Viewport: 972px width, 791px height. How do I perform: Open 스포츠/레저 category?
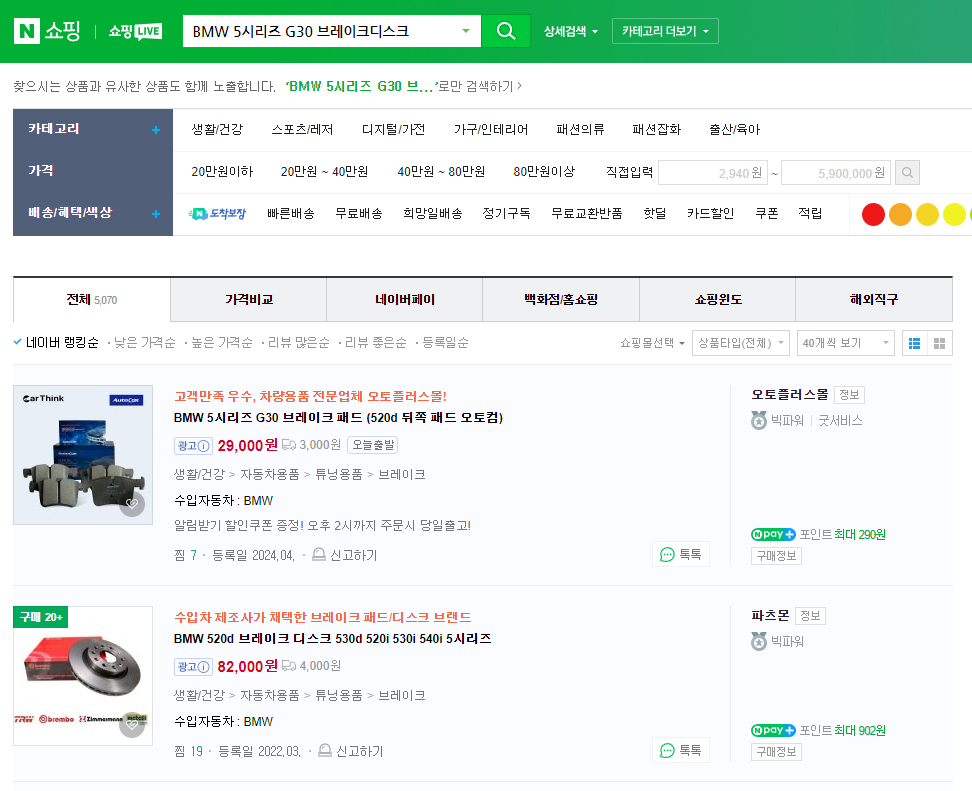click(x=302, y=130)
